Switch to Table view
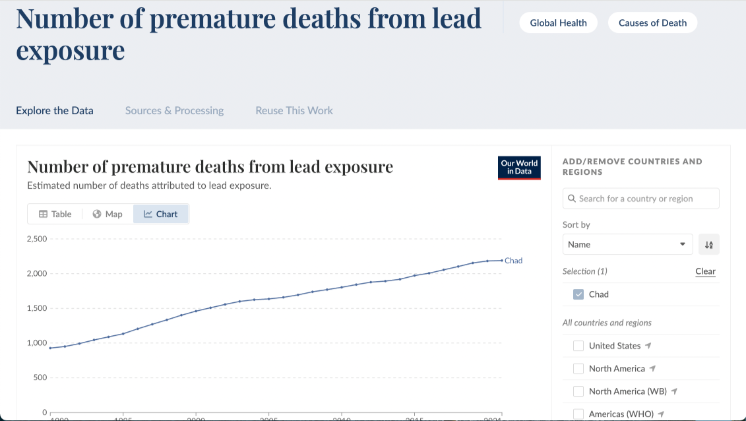Viewport: 746px width, 421px height. coord(55,214)
